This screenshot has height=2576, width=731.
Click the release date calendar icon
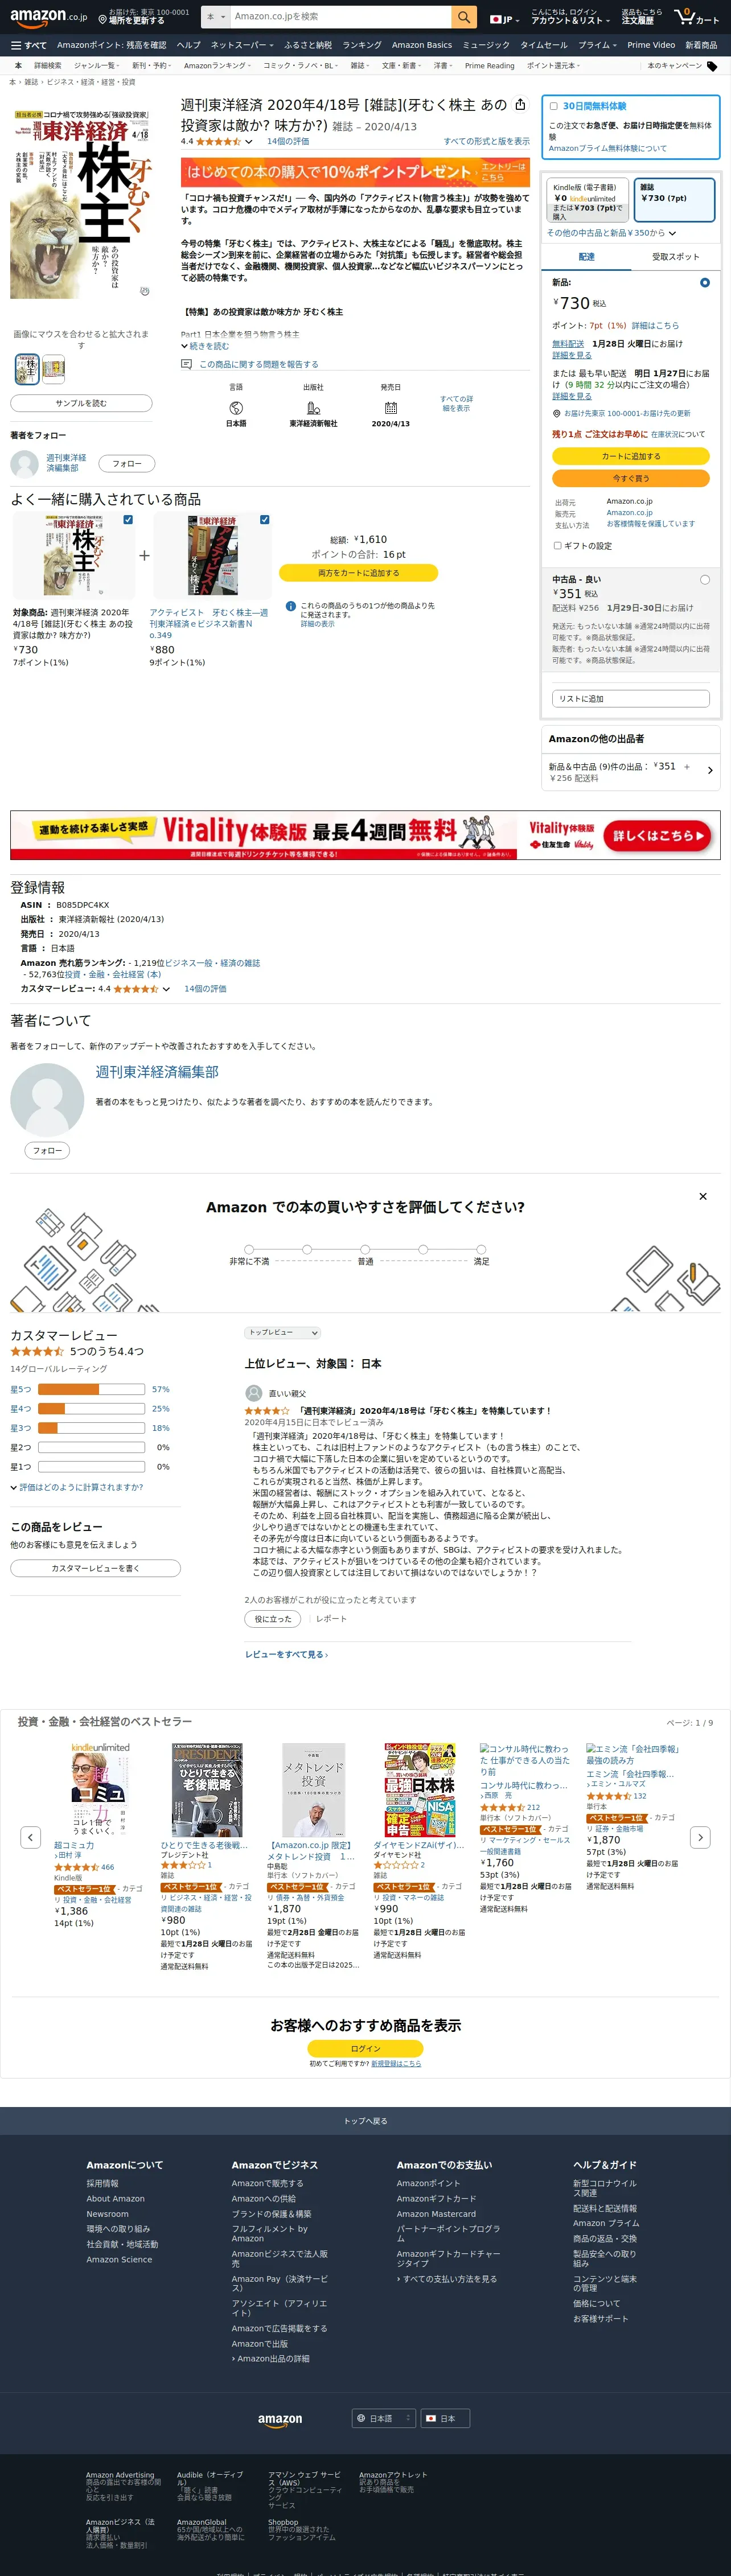coord(391,408)
